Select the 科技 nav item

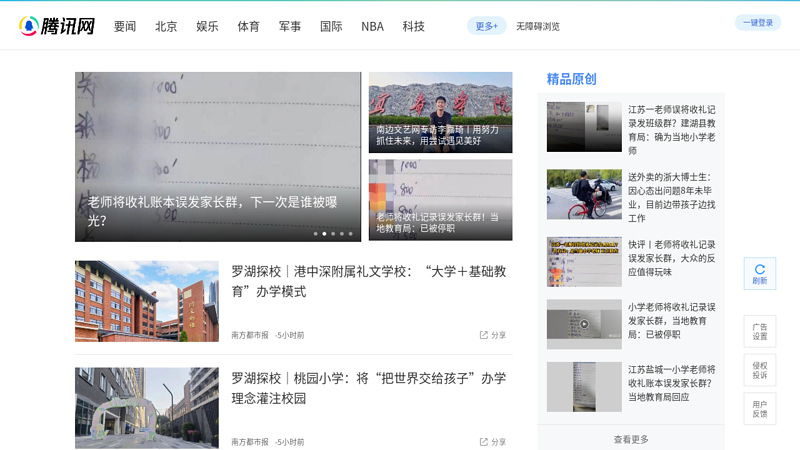pos(413,27)
